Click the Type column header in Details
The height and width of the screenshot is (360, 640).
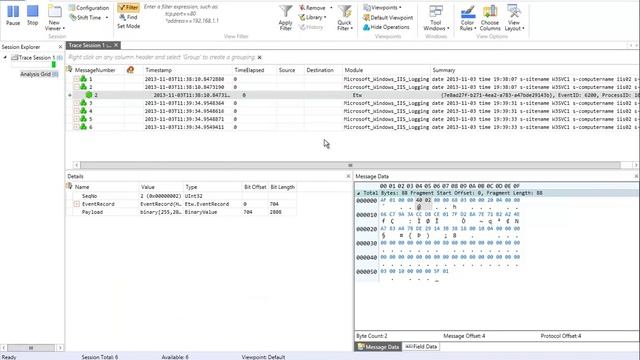click(x=191, y=187)
